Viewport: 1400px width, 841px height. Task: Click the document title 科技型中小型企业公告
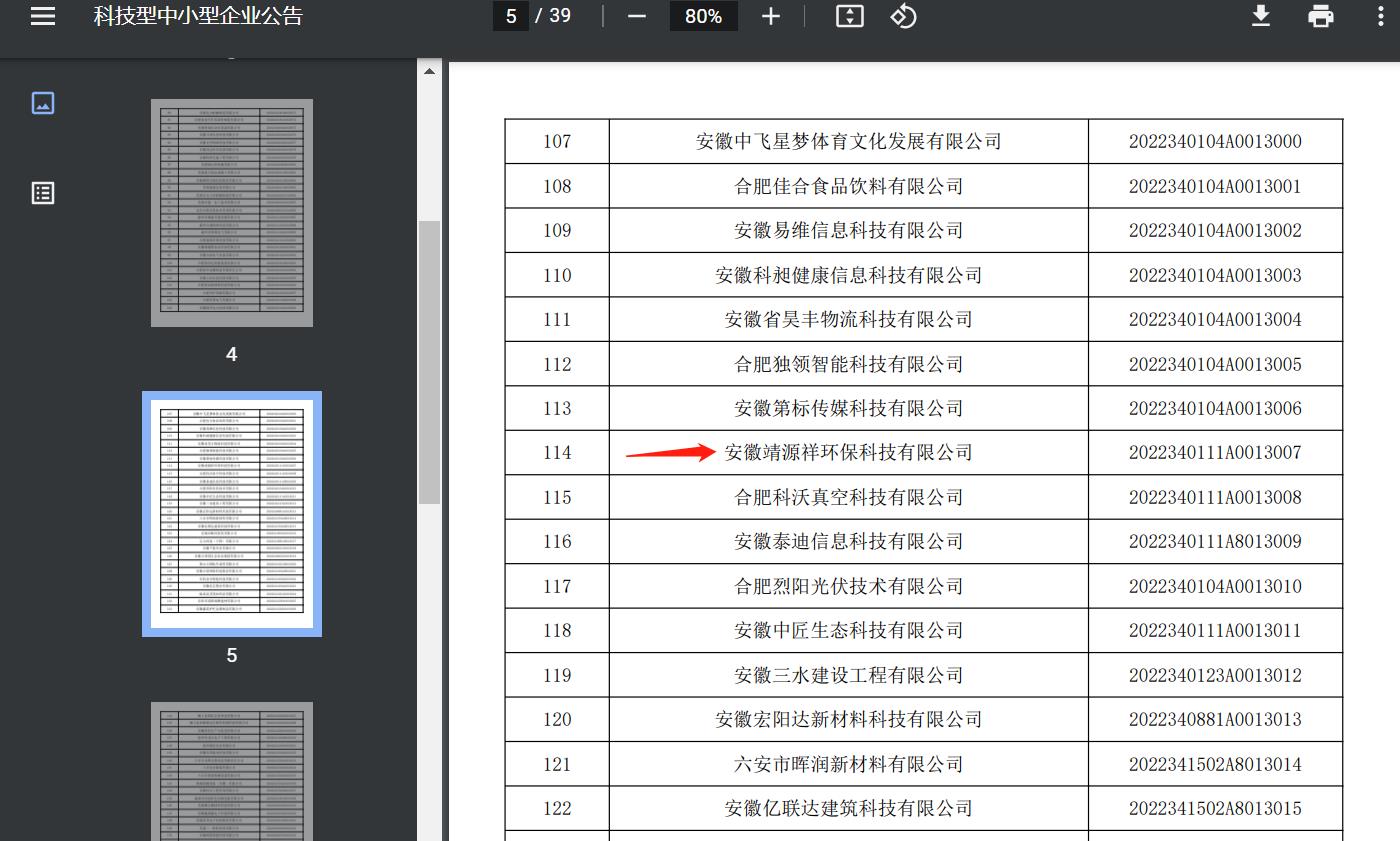point(198,16)
